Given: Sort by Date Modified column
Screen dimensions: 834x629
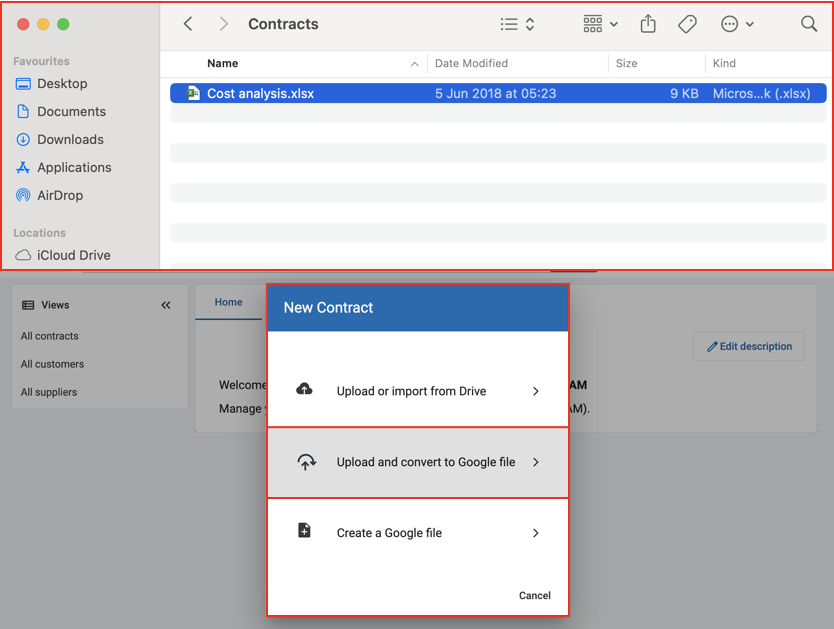Looking at the screenshot, I should point(471,63).
